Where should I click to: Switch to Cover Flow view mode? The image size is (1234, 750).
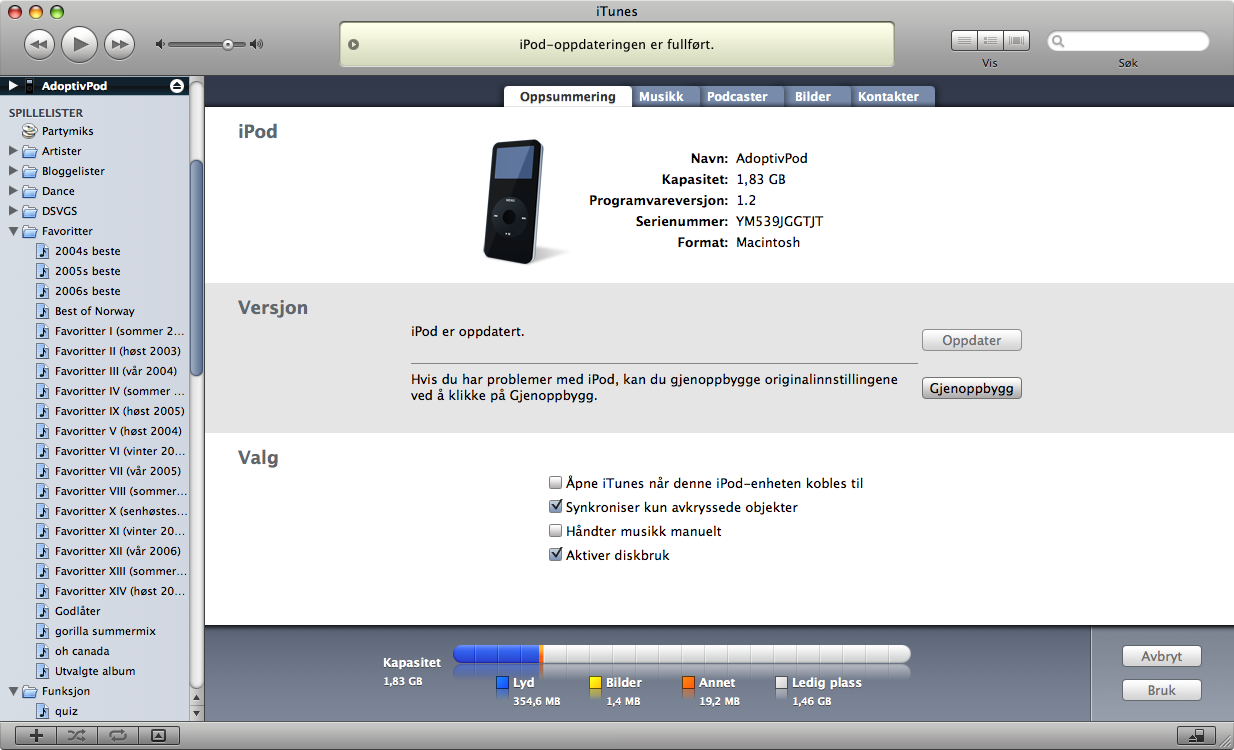point(1017,41)
